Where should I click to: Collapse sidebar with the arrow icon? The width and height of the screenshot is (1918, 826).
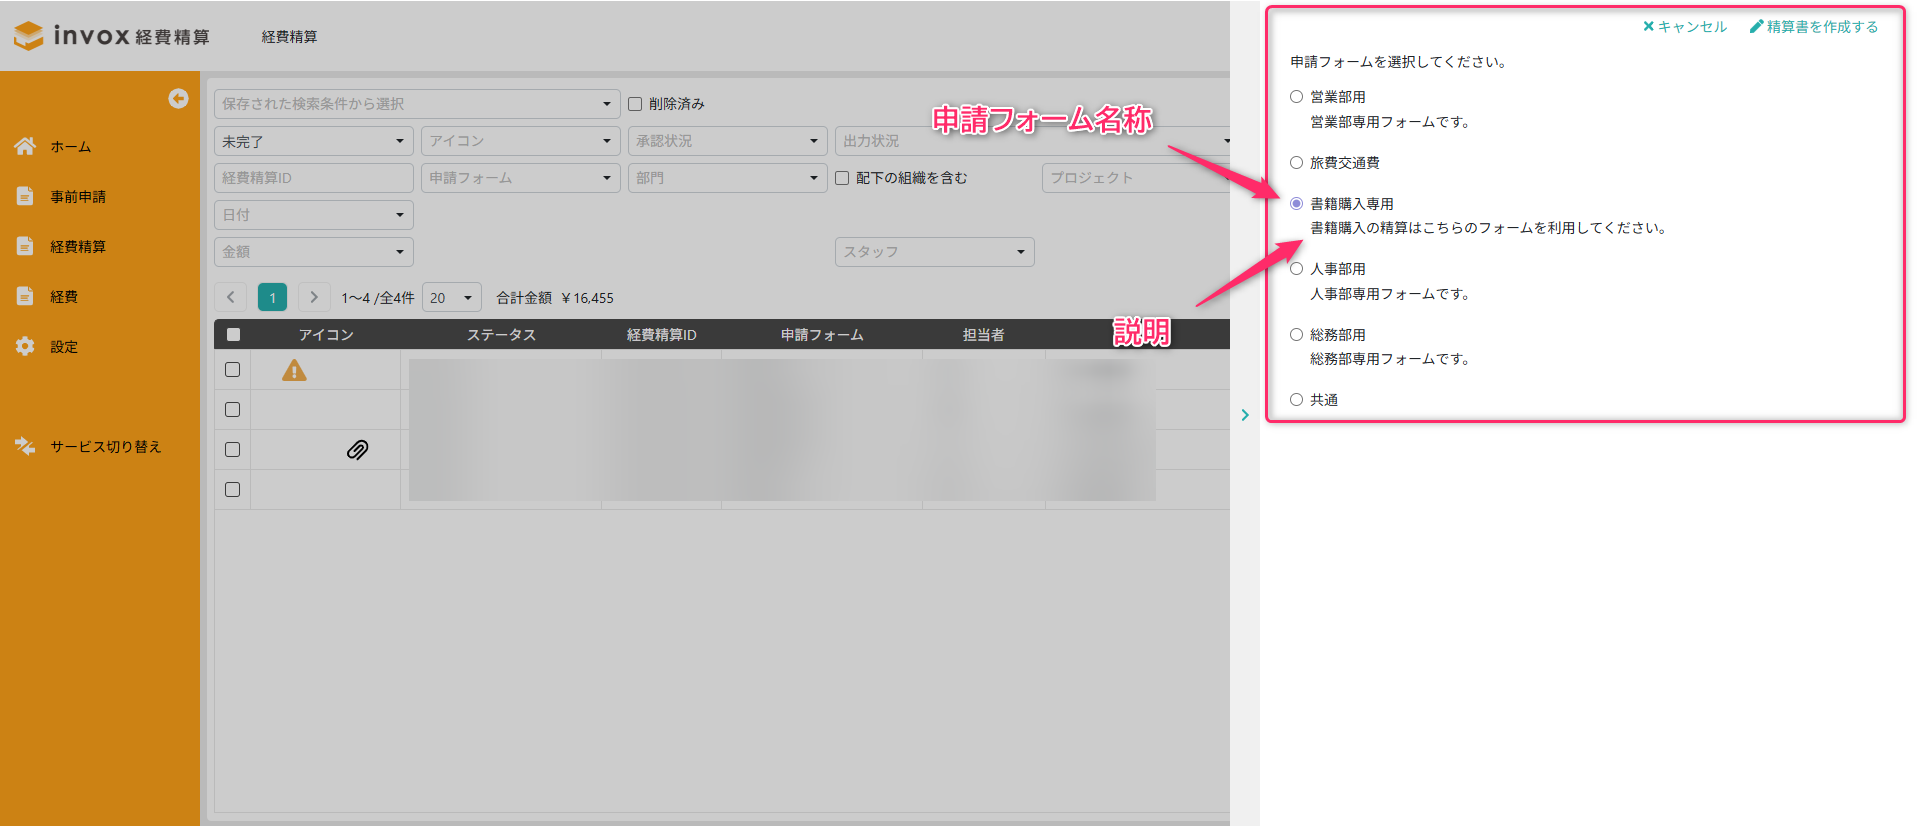click(x=178, y=98)
